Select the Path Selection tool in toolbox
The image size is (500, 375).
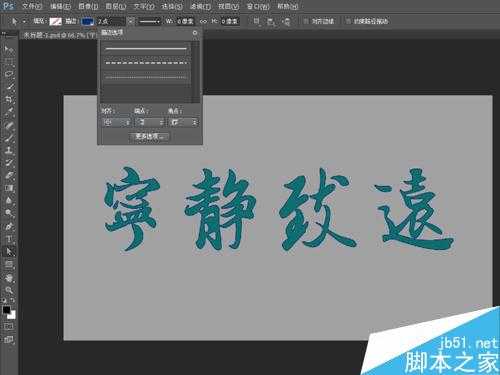9,251
